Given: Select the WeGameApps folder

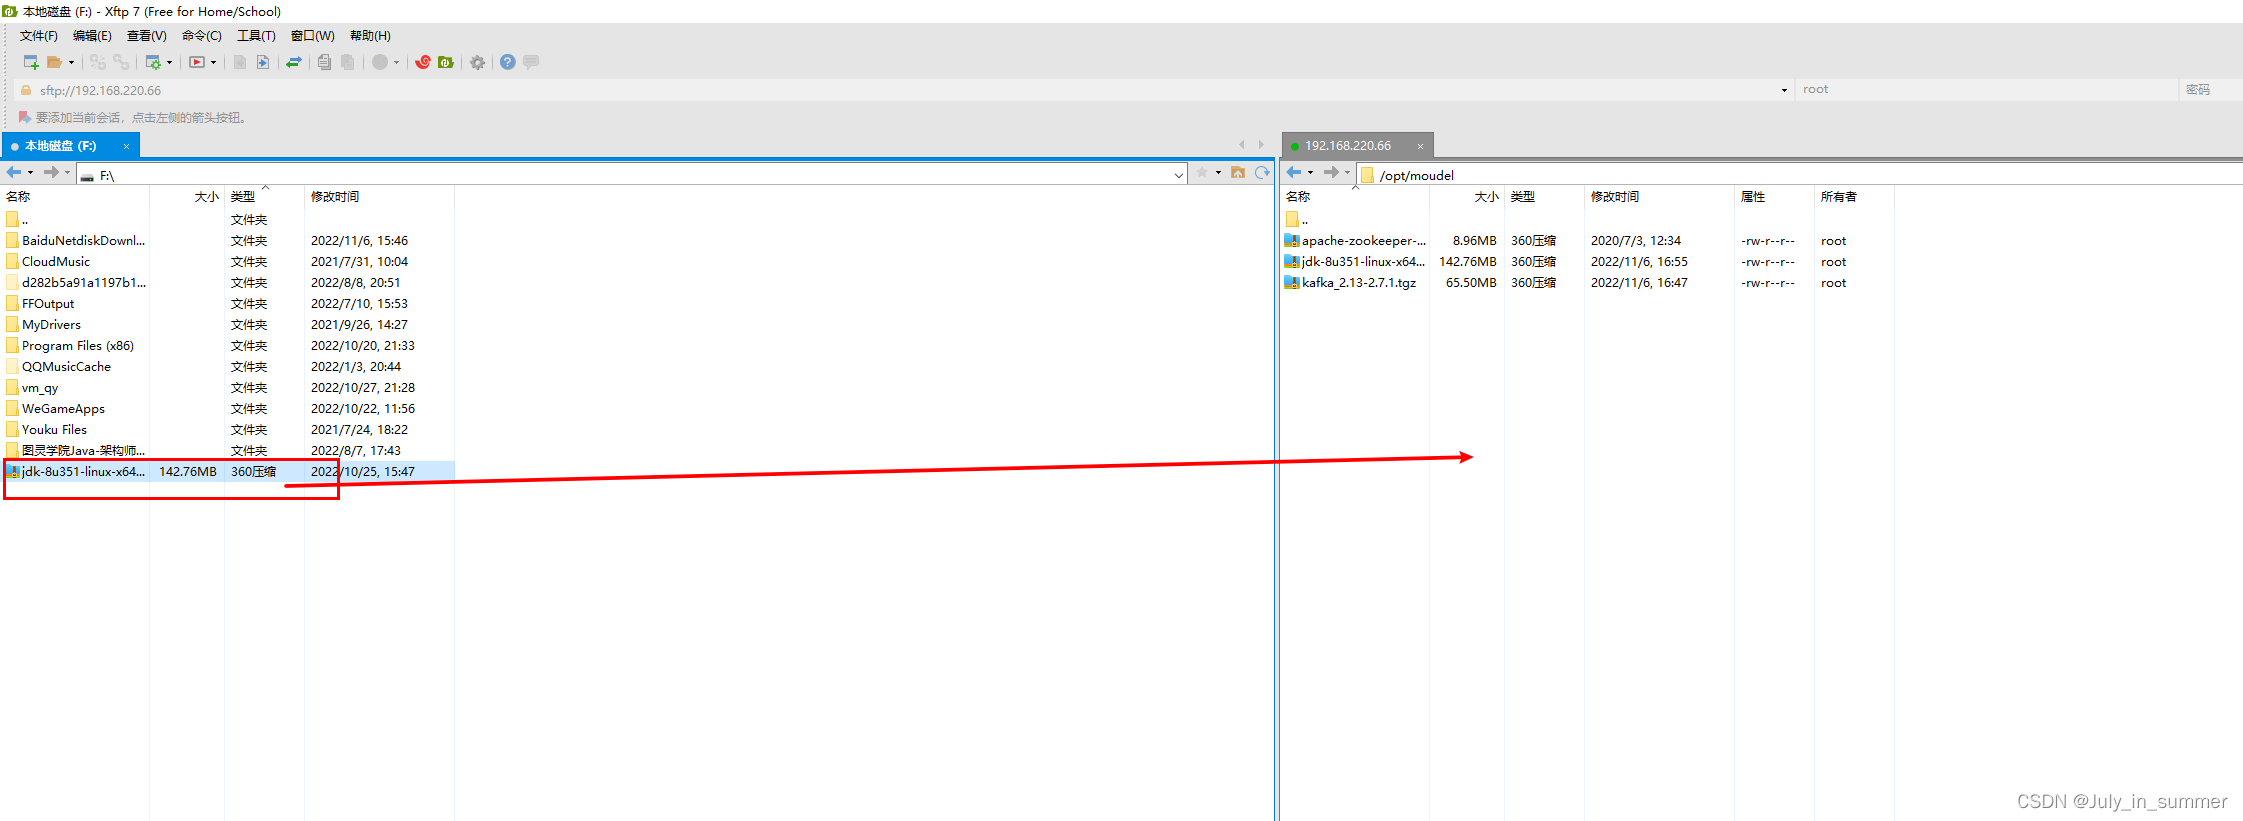Looking at the screenshot, I should [x=56, y=409].
